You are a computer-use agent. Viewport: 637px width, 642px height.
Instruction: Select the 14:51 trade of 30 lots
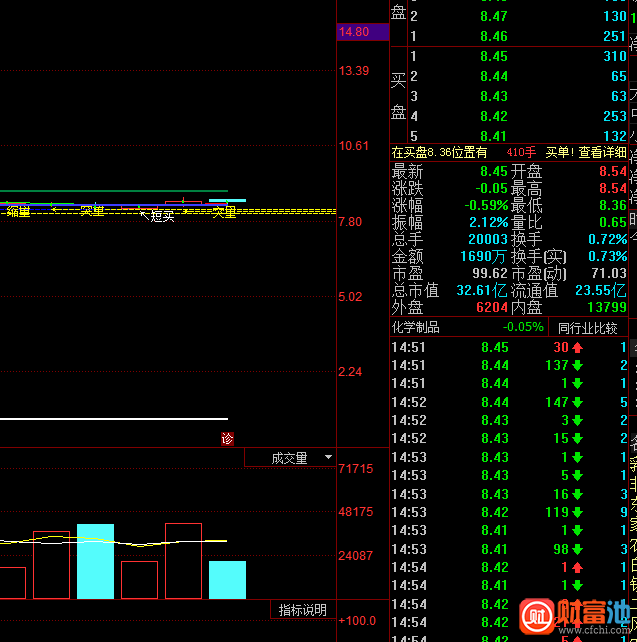coord(509,348)
